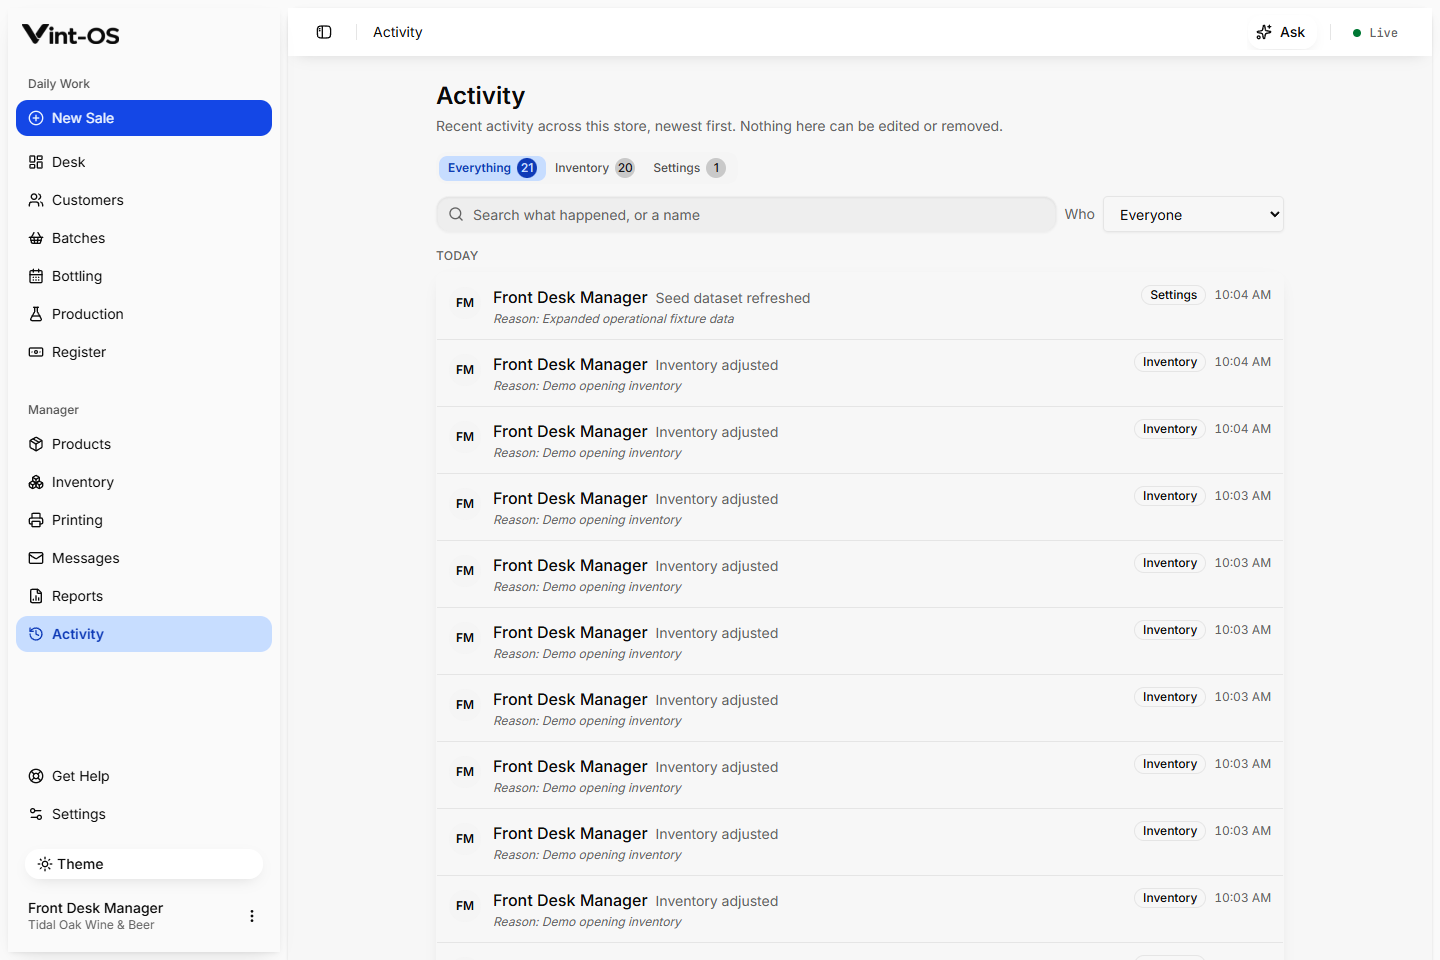Click the Inventory cubes icon in sidebar
The image size is (1440, 960).
pos(36,482)
